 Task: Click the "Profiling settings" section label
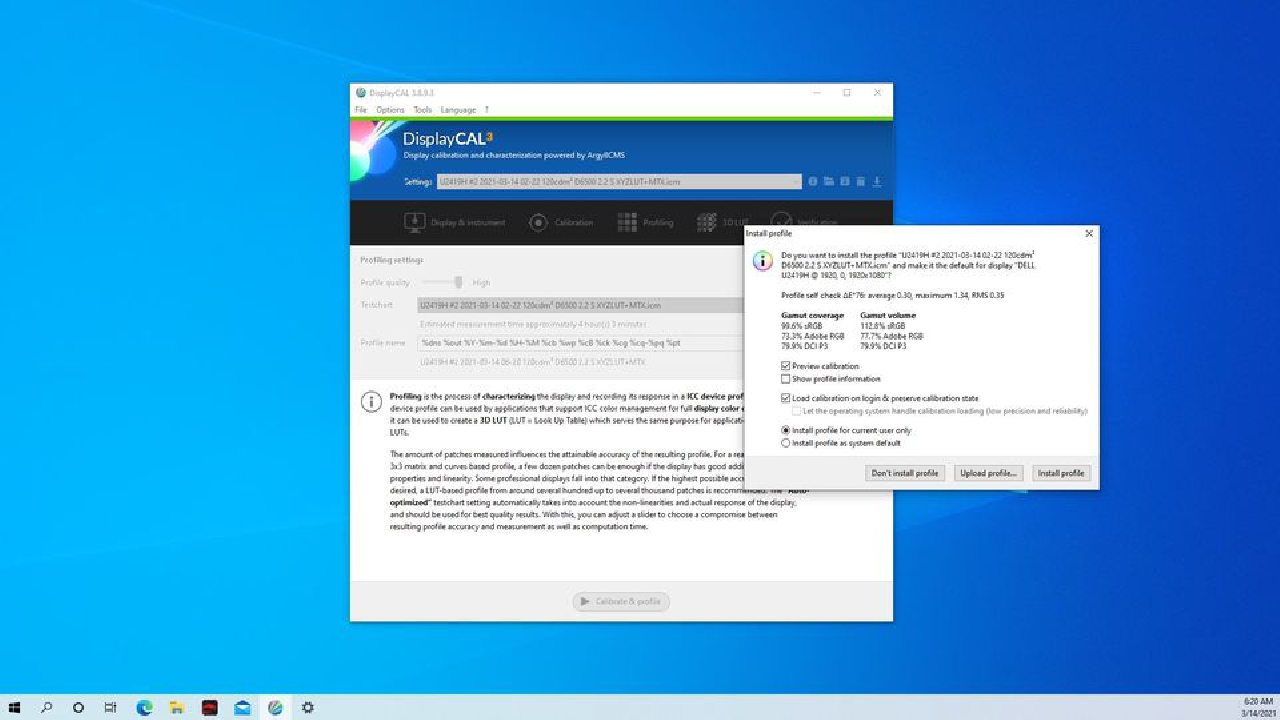(x=392, y=260)
